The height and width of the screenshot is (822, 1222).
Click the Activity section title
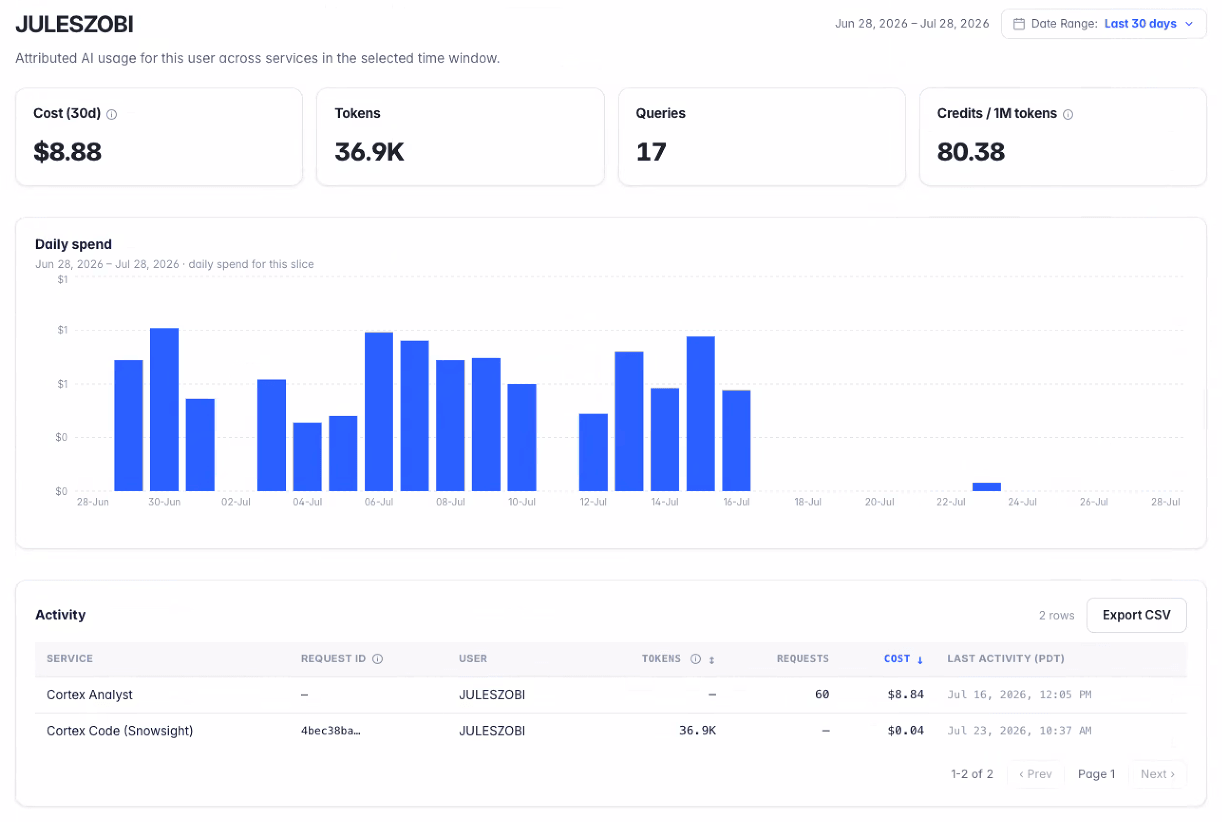(60, 615)
